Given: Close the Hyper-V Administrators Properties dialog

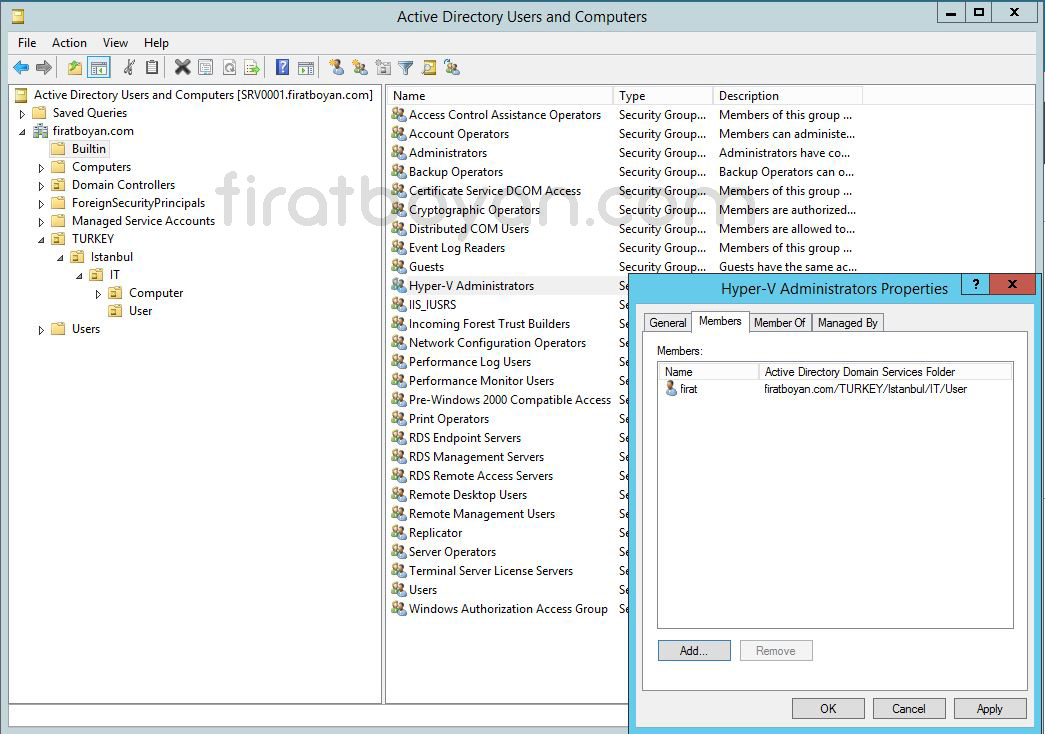Looking at the screenshot, I should (1012, 285).
